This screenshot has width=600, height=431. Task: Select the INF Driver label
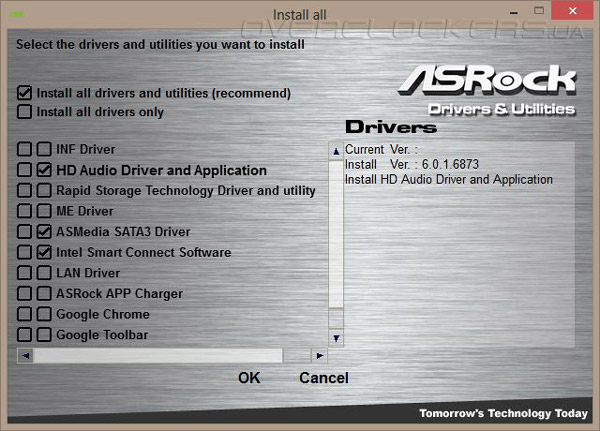(x=86, y=149)
